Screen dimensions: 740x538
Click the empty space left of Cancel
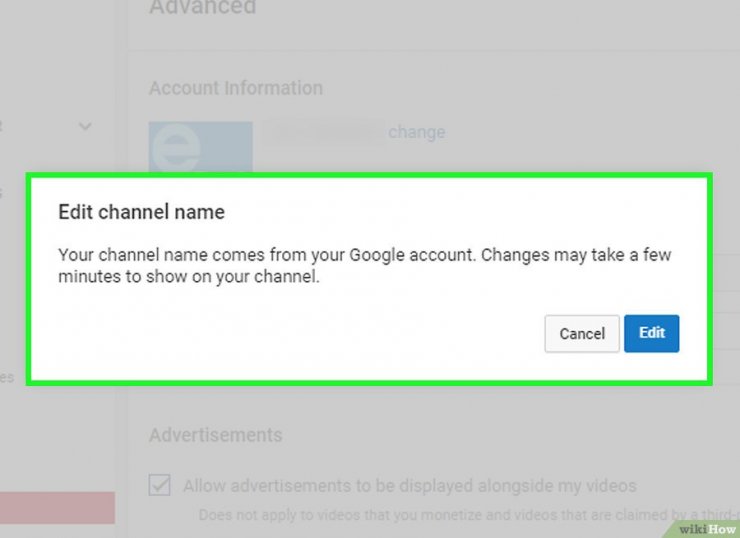coord(300,334)
